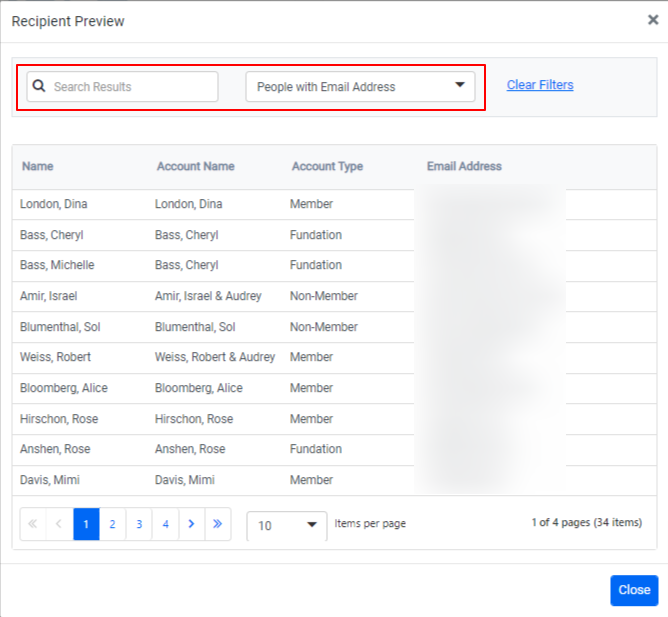Screen dimensions: 668x617
Task: Open the People with Email Address dropdown
Action: (x=360, y=86)
